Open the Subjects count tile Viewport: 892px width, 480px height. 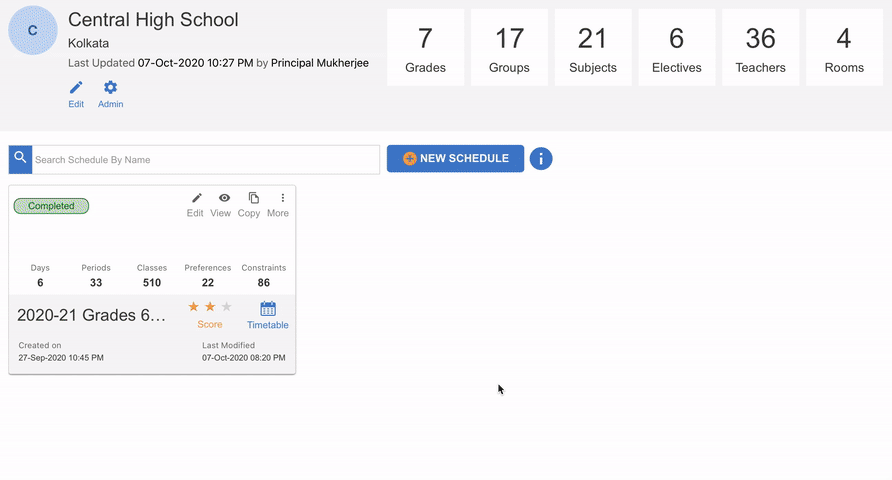coord(593,47)
